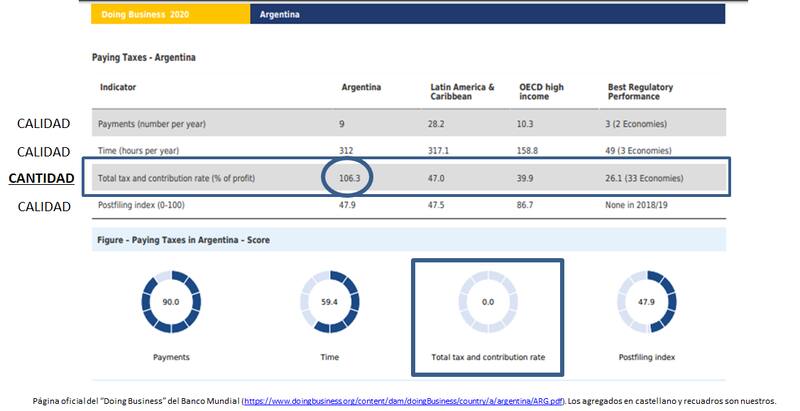Click the Payments donut chart showing 90.0
This screenshot has height=411, width=800.
(x=170, y=301)
